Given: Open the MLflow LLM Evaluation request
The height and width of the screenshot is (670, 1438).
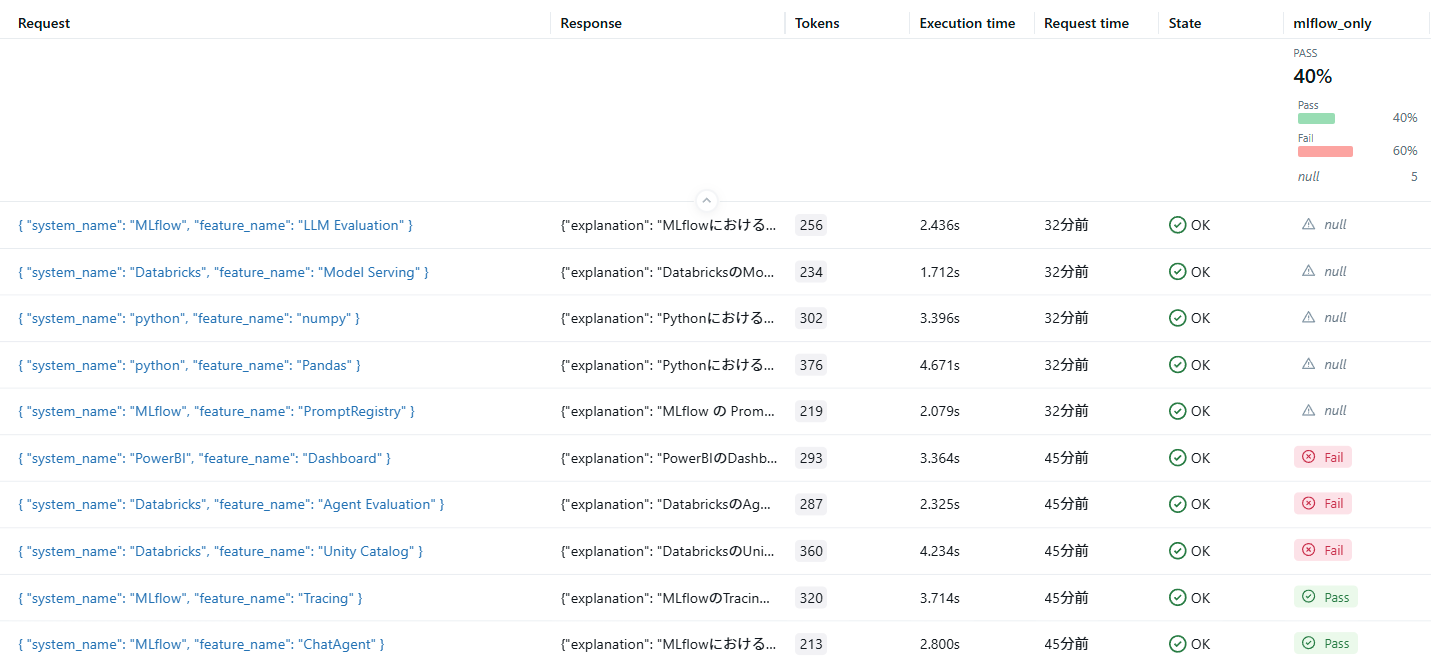Looking at the screenshot, I should pyautogui.click(x=215, y=225).
